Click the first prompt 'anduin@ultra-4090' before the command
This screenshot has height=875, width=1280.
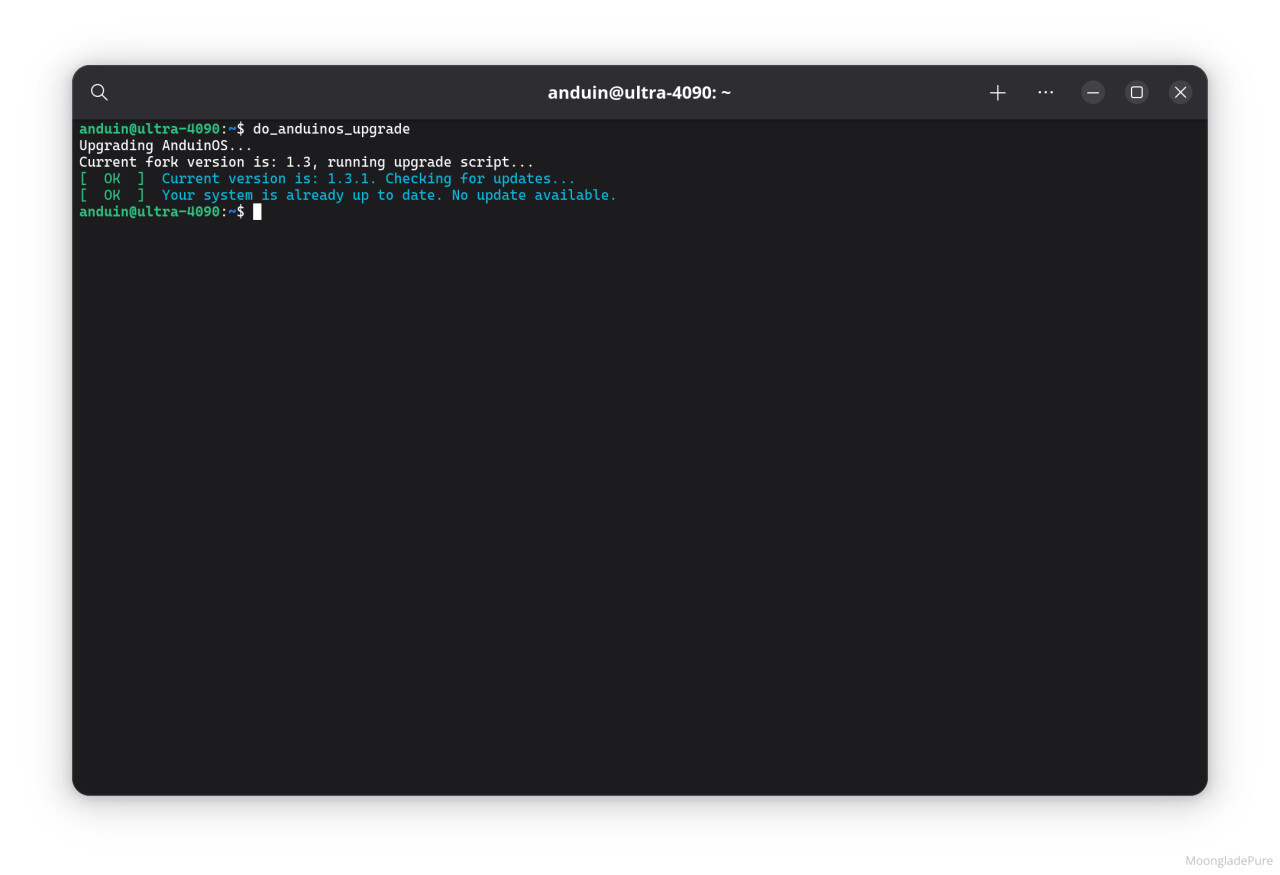[x=149, y=129]
